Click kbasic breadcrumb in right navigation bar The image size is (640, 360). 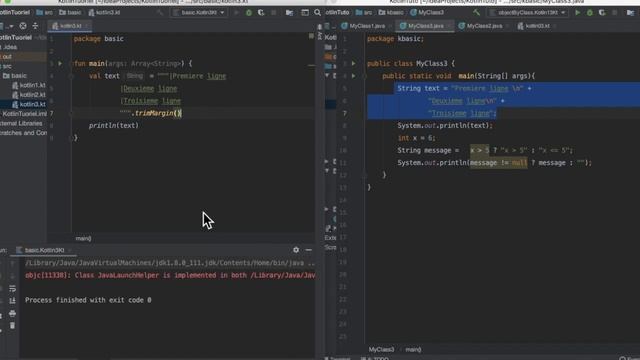tap(391, 13)
